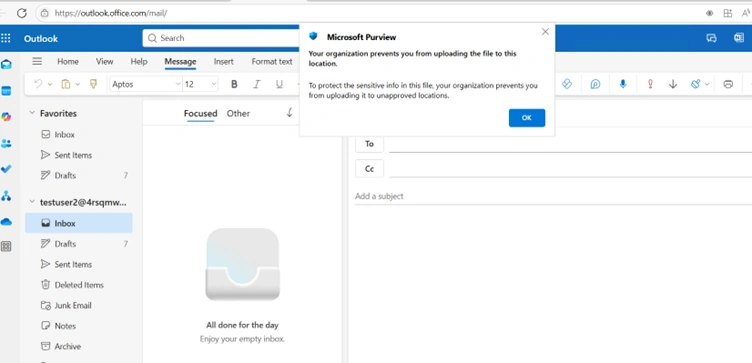752x363 pixels.
Task: Open the Mail app in the left rail
Action: point(6,64)
